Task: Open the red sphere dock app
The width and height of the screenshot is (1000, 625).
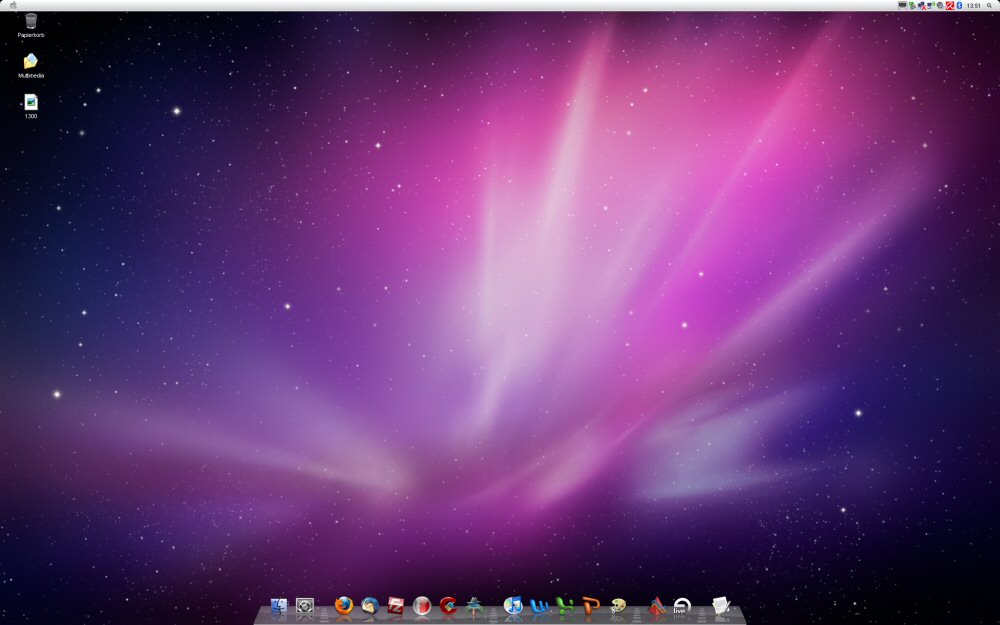Action: tap(422, 606)
